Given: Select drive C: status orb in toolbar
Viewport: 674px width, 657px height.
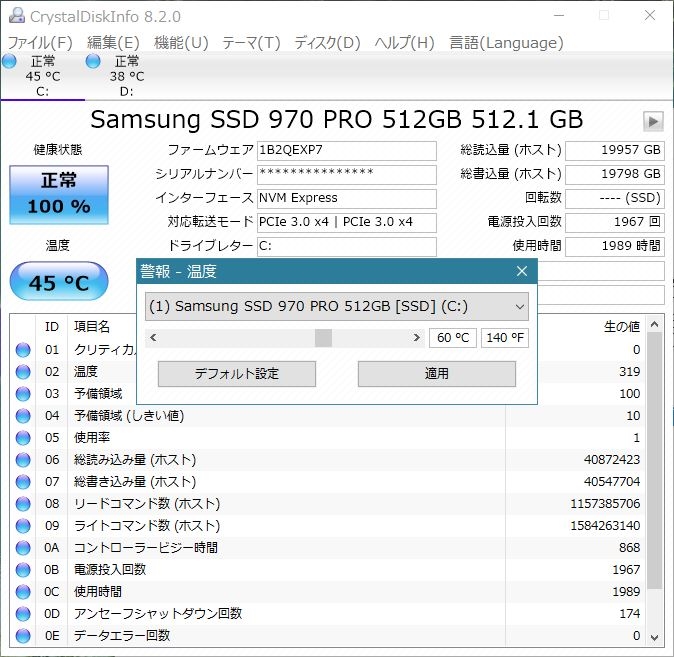Looking at the screenshot, I should point(10,62).
